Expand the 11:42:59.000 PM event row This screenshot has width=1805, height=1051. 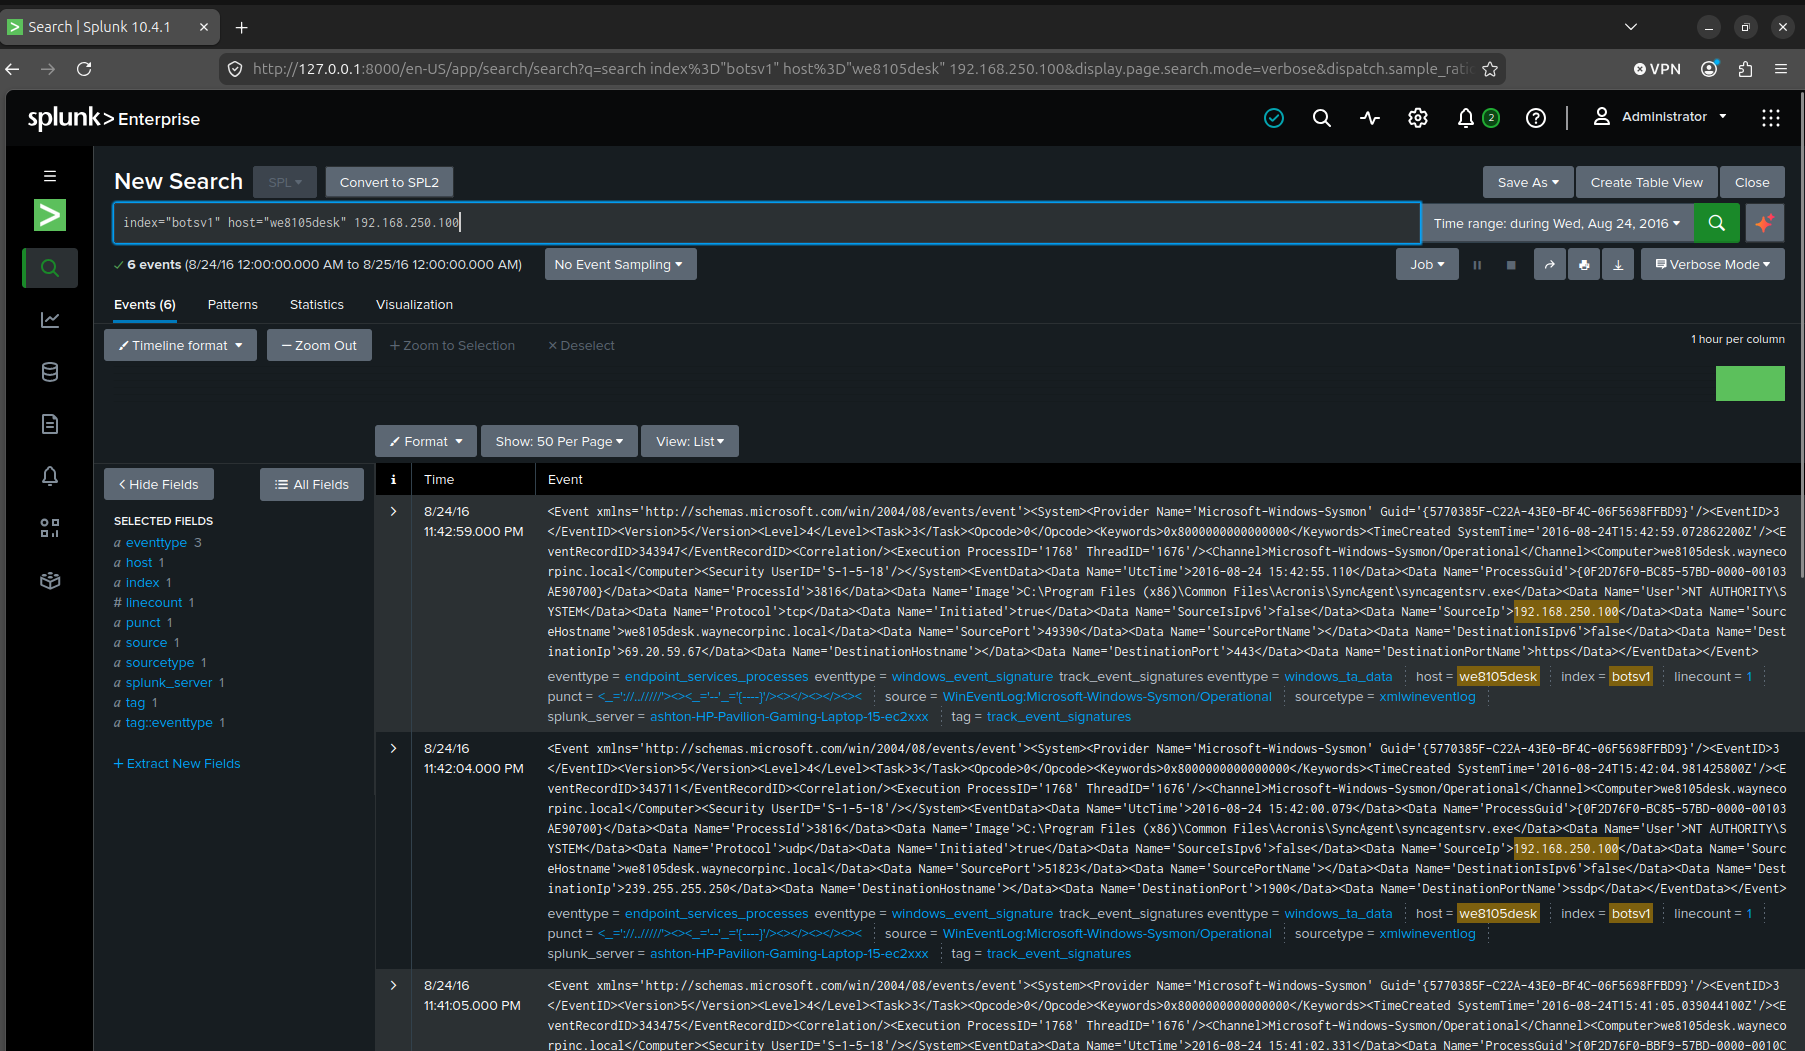tap(394, 511)
